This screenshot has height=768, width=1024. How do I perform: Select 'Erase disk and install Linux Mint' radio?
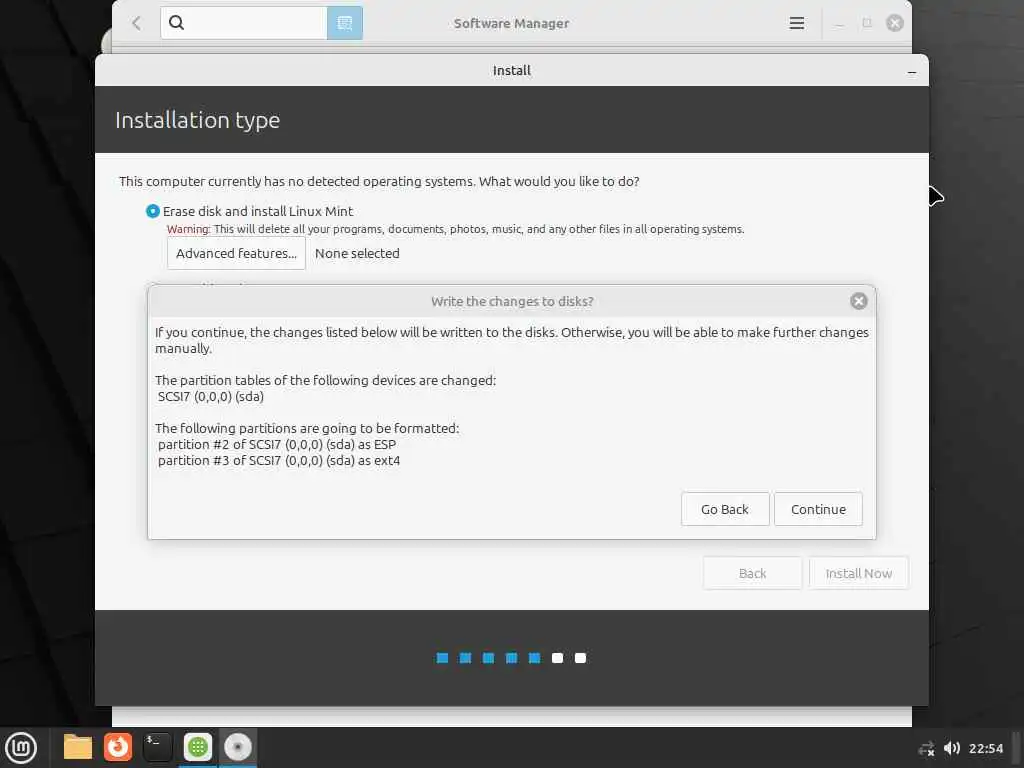click(152, 211)
